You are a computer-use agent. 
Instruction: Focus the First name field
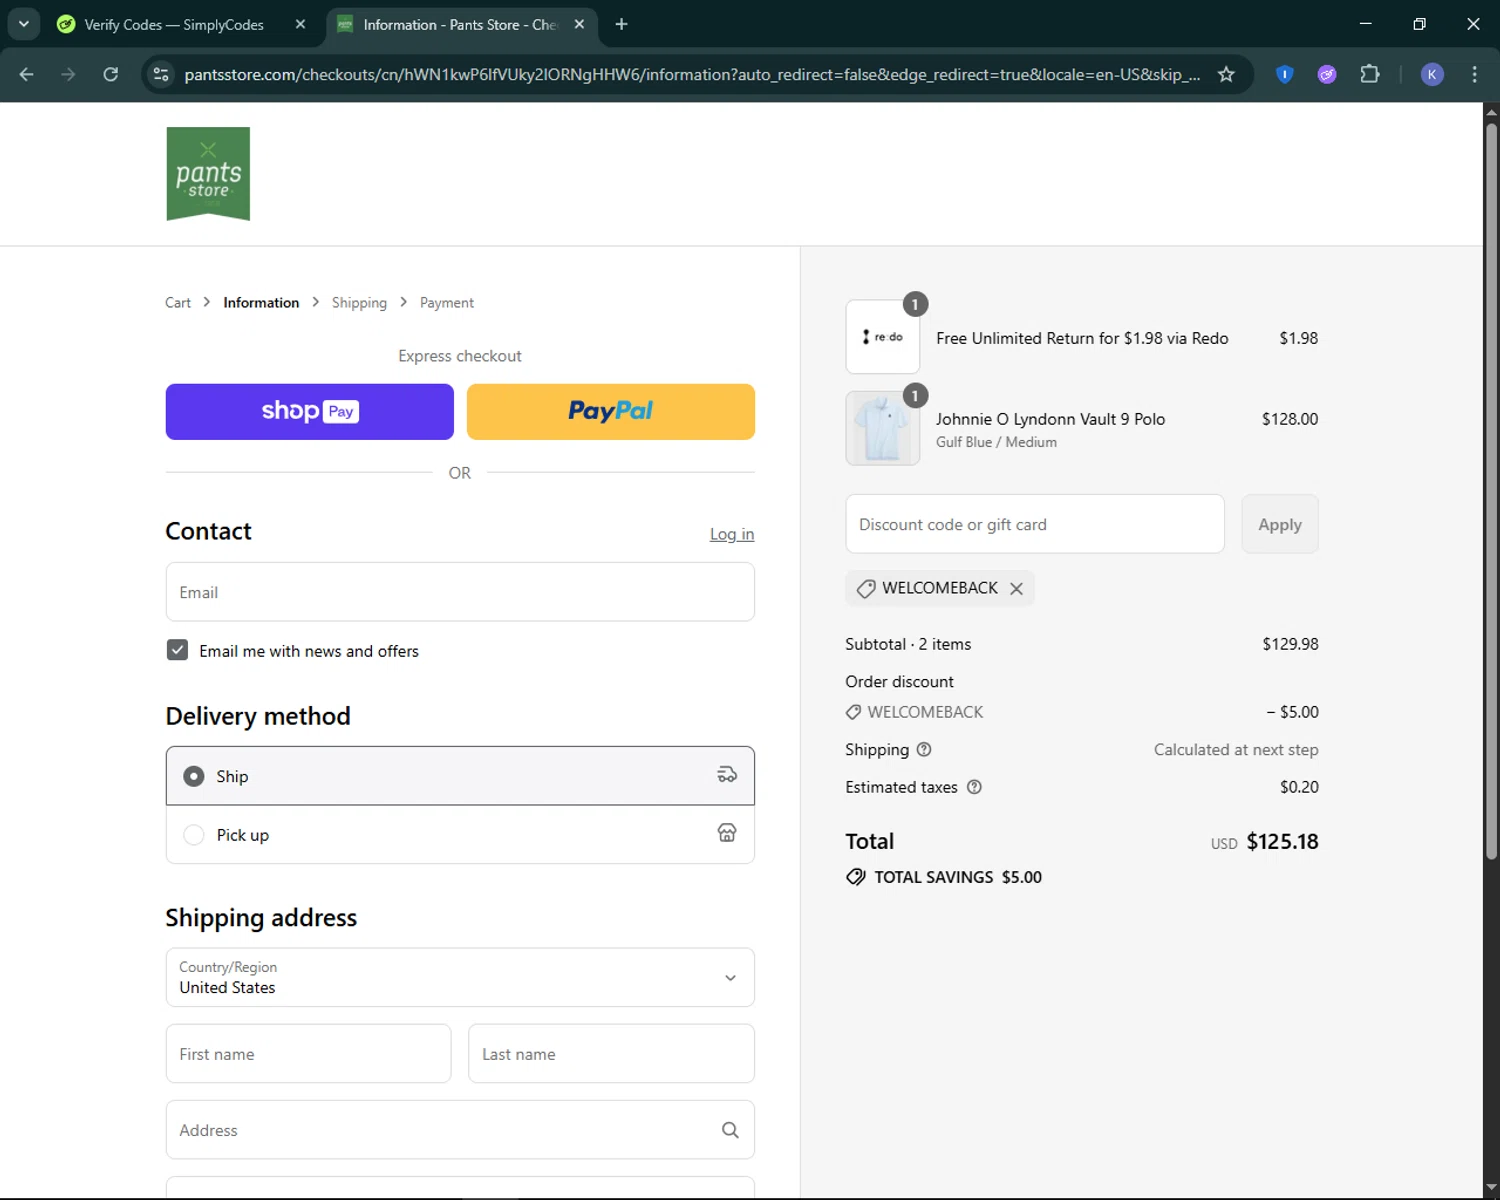click(308, 1053)
